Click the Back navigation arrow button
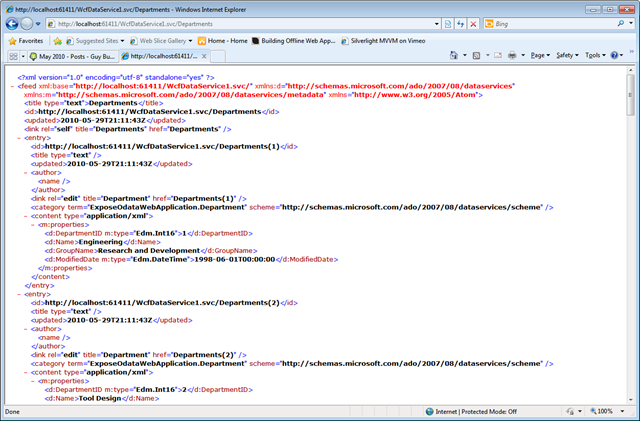Screen dimensions: 640x421 pyautogui.click(x=12, y=24)
